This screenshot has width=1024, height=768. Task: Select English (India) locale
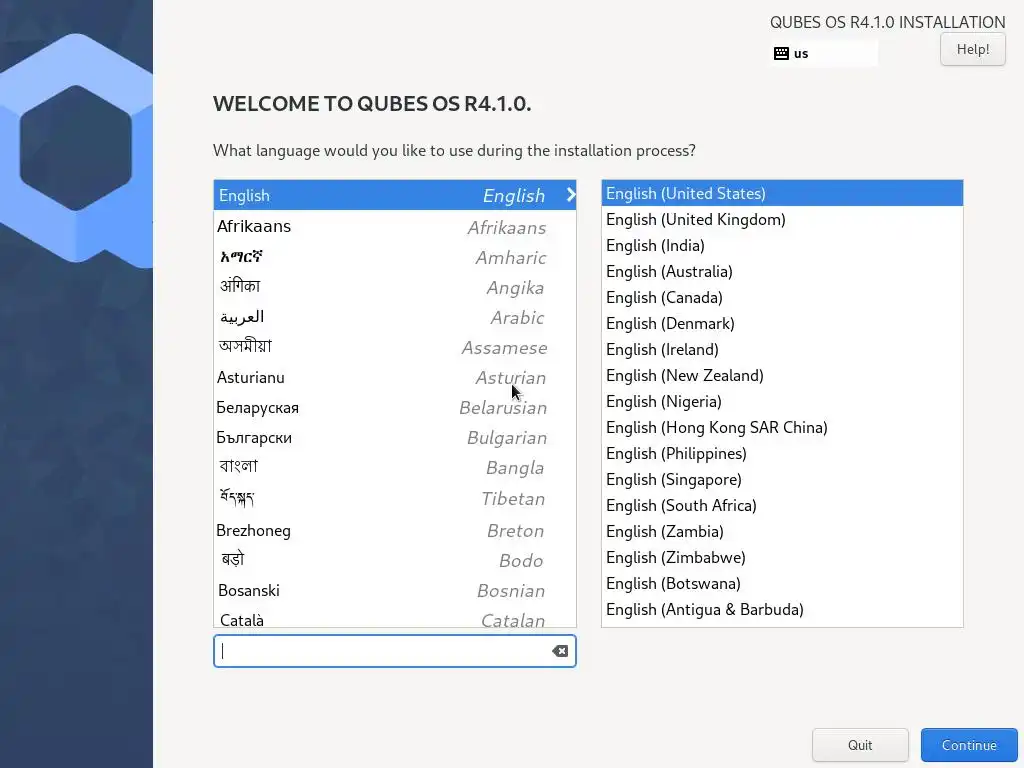tap(782, 246)
